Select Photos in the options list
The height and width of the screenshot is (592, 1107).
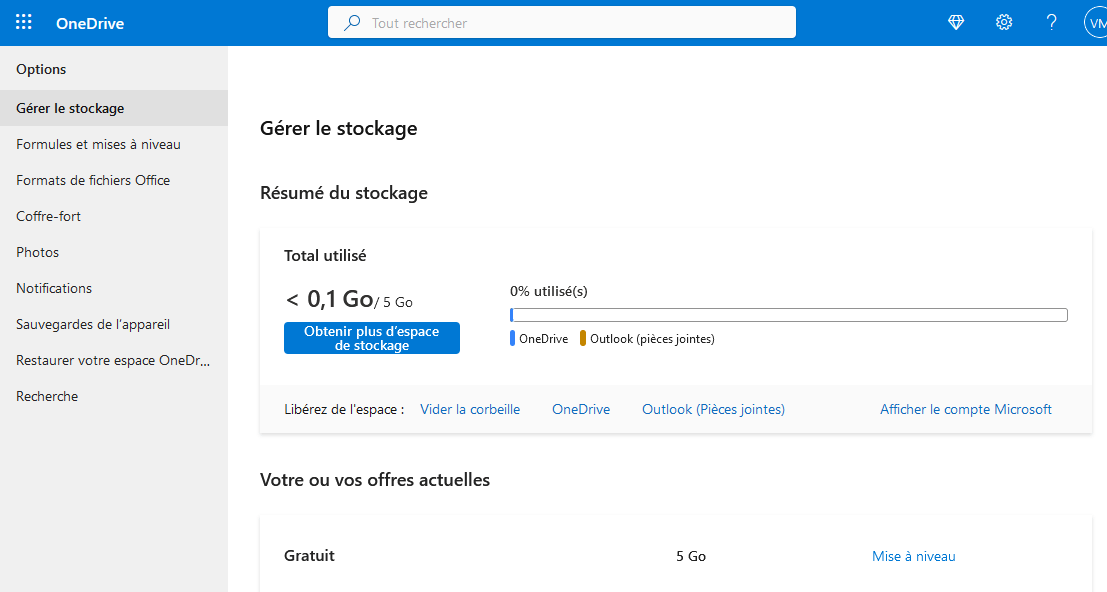click(37, 252)
